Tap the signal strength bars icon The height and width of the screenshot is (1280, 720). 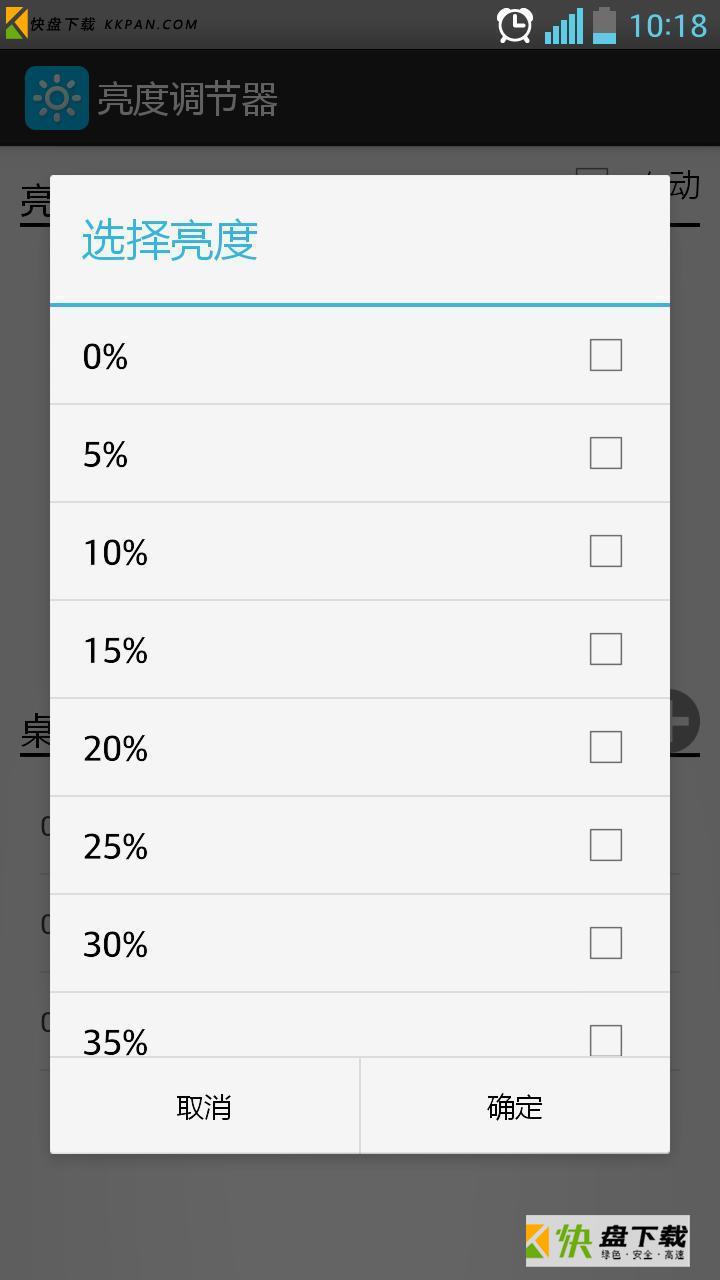point(564,26)
